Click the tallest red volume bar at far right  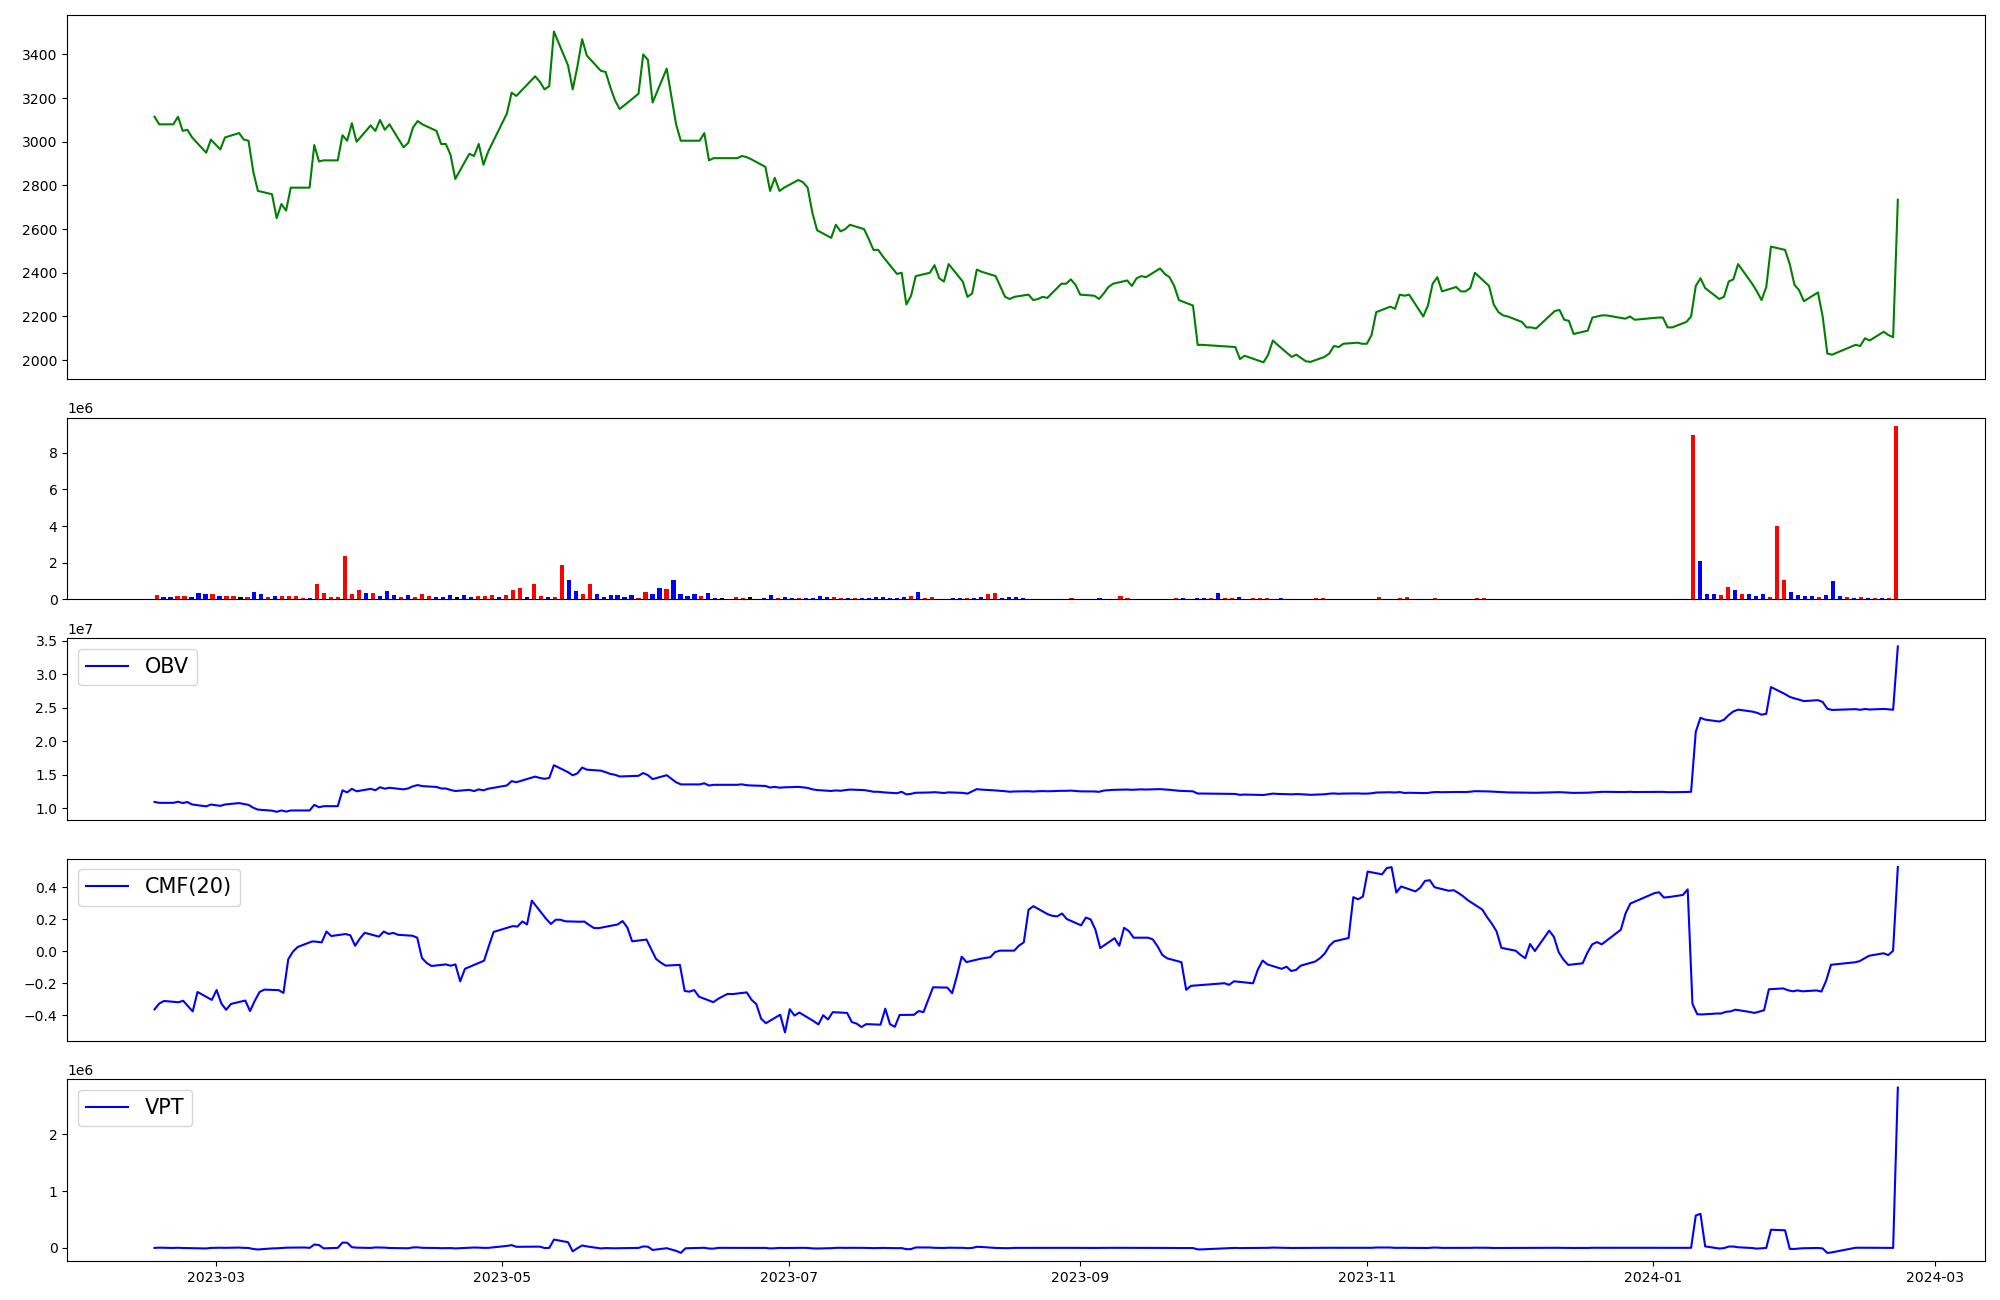pyautogui.click(x=1895, y=510)
